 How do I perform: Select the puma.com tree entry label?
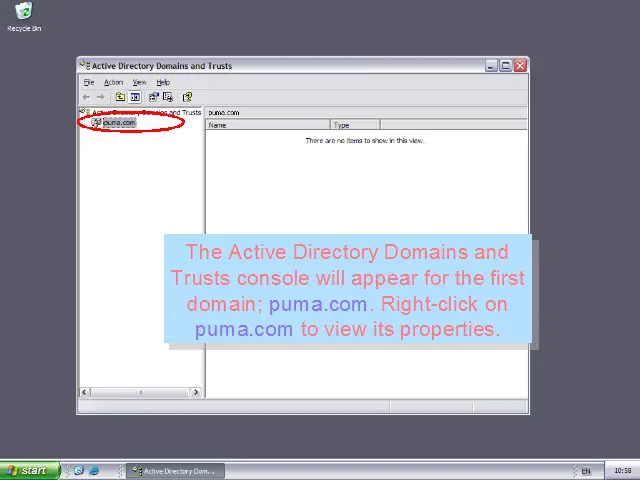click(119, 122)
